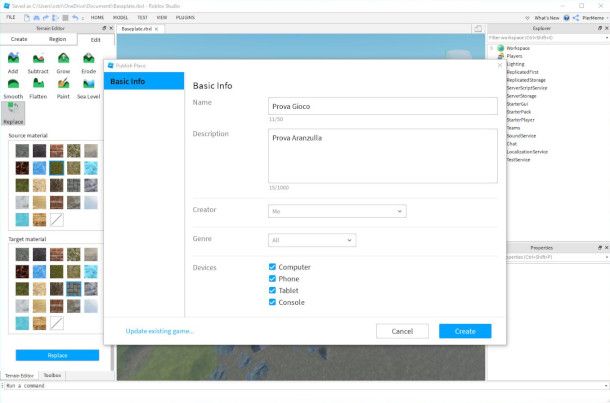Open the HOME ribbon tab
This screenshot has width=610, height=403.
[x=97, y=18]
